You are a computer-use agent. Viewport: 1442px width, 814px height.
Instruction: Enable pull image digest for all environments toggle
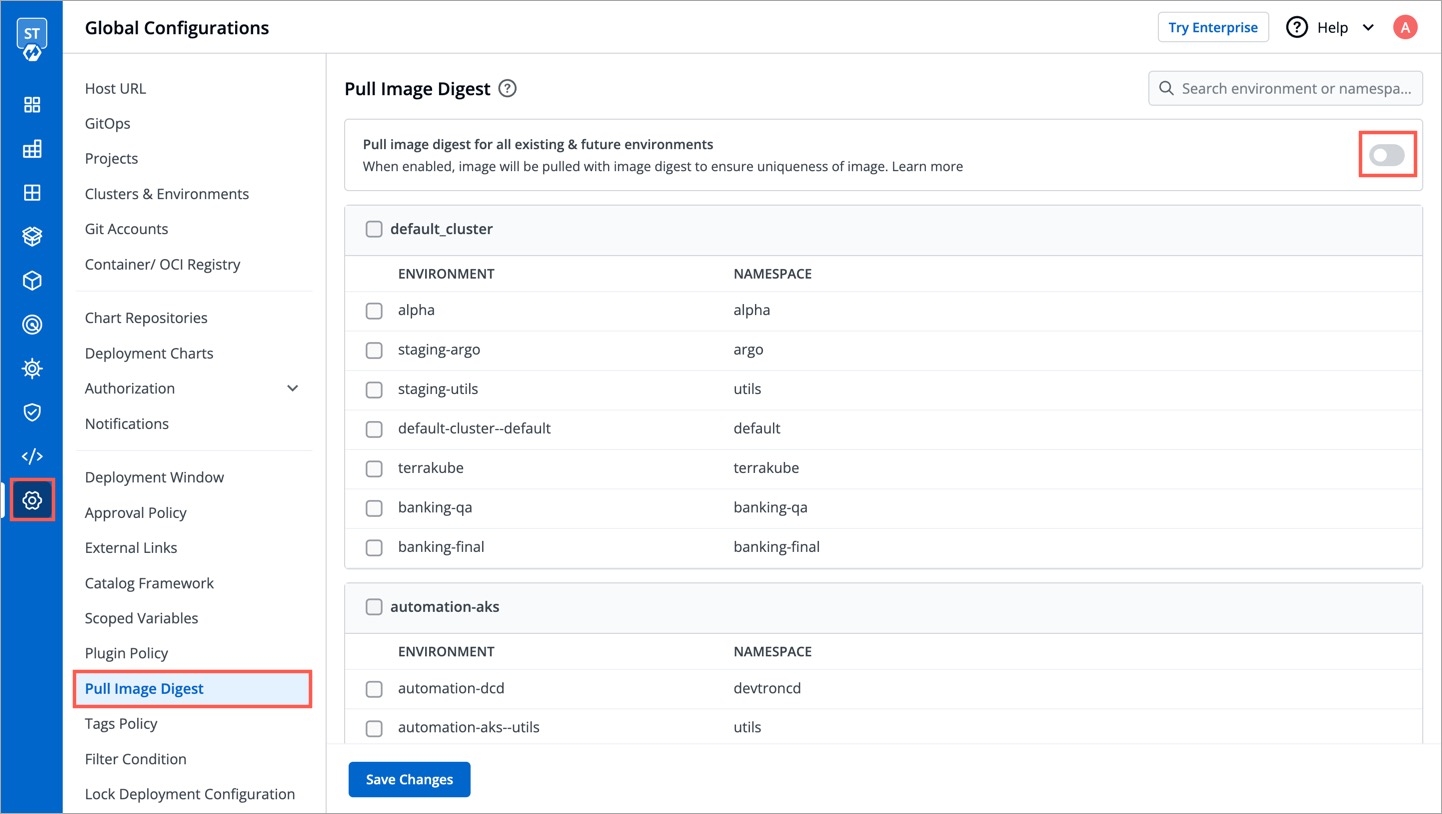(1387, 155)
